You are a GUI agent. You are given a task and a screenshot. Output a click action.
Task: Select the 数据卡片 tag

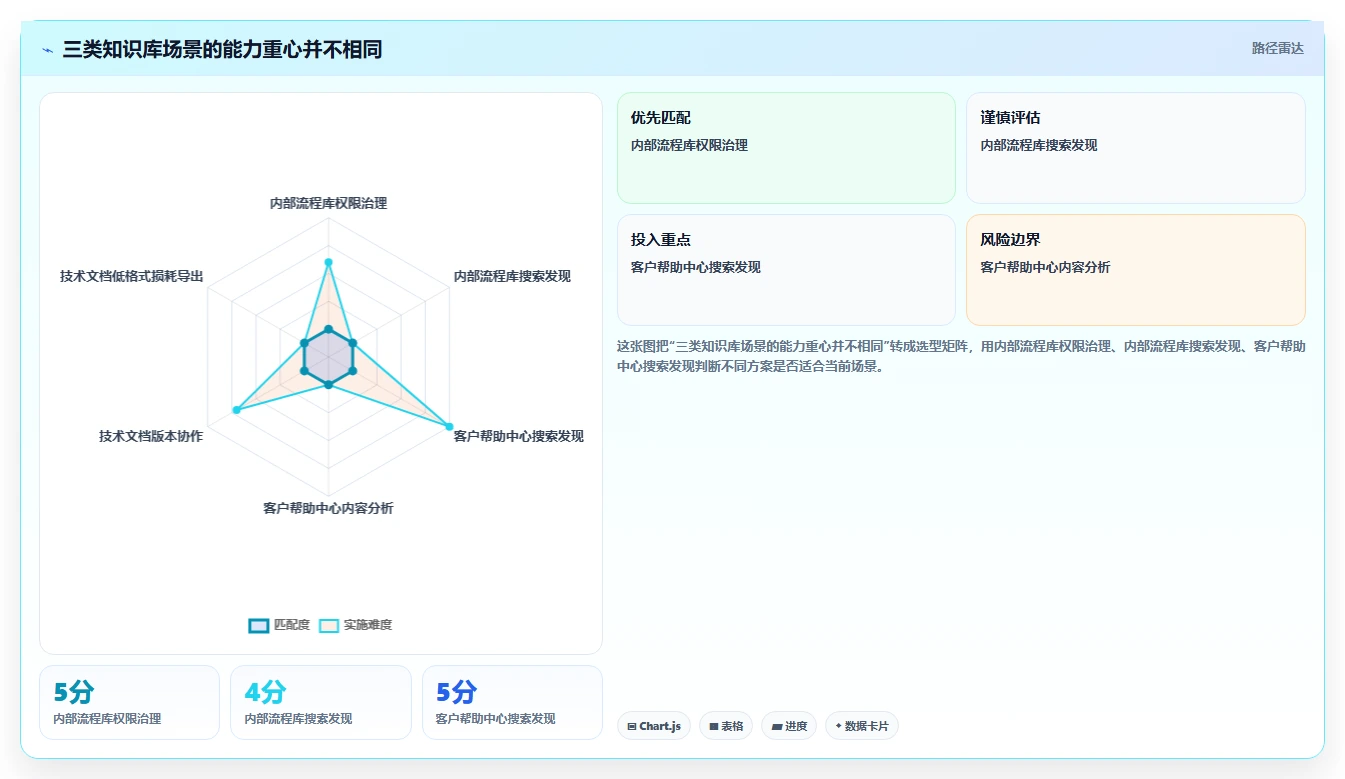(862, 726)
